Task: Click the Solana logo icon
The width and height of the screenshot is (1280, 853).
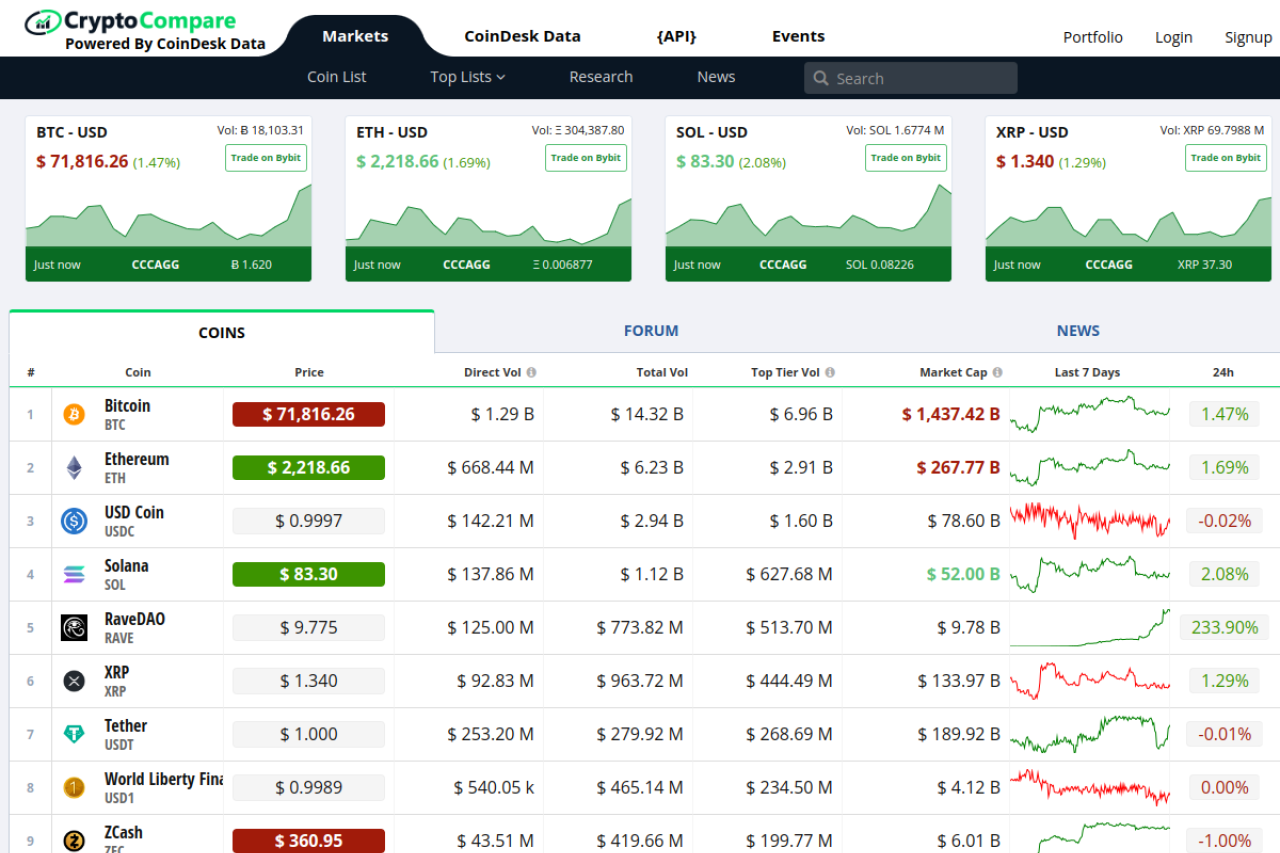Action: [x=74, y=574]
